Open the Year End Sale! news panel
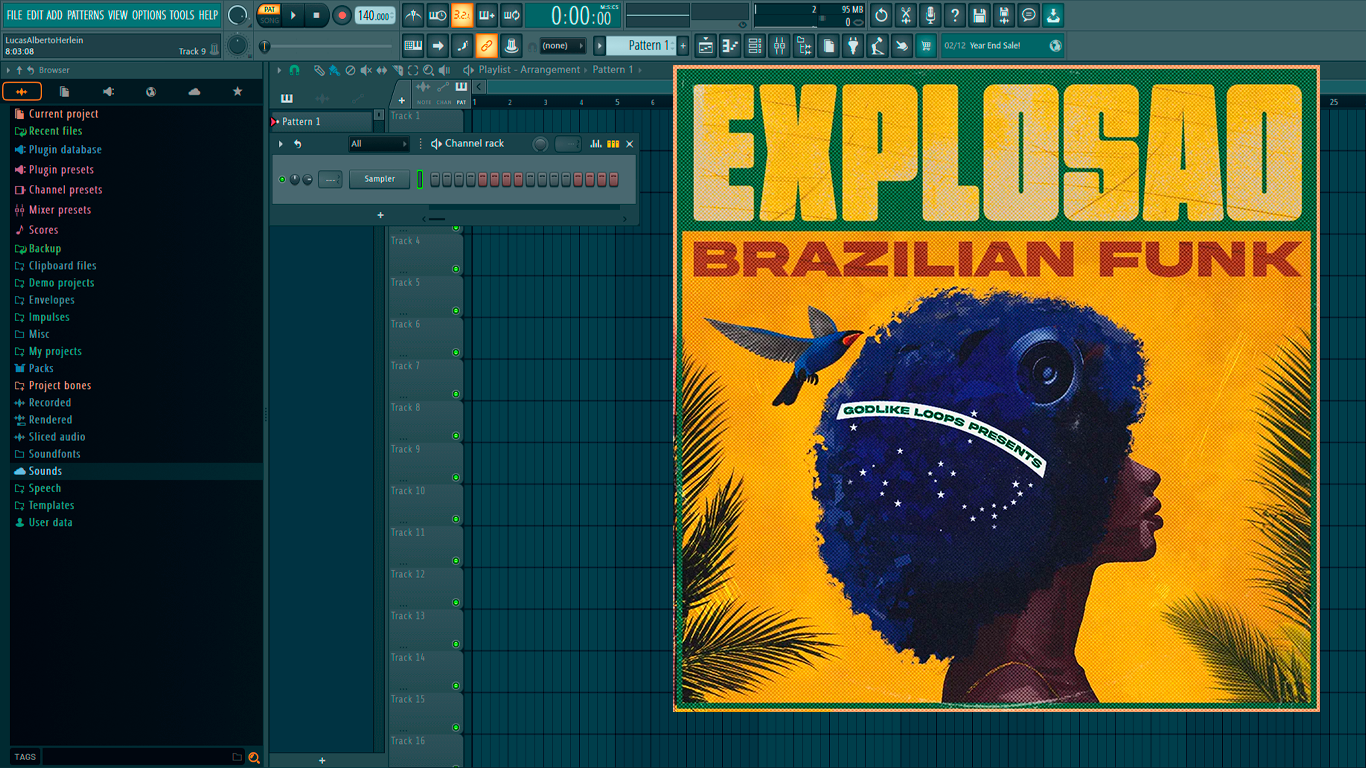1366x768 pixels. [x=1003, y=45]
